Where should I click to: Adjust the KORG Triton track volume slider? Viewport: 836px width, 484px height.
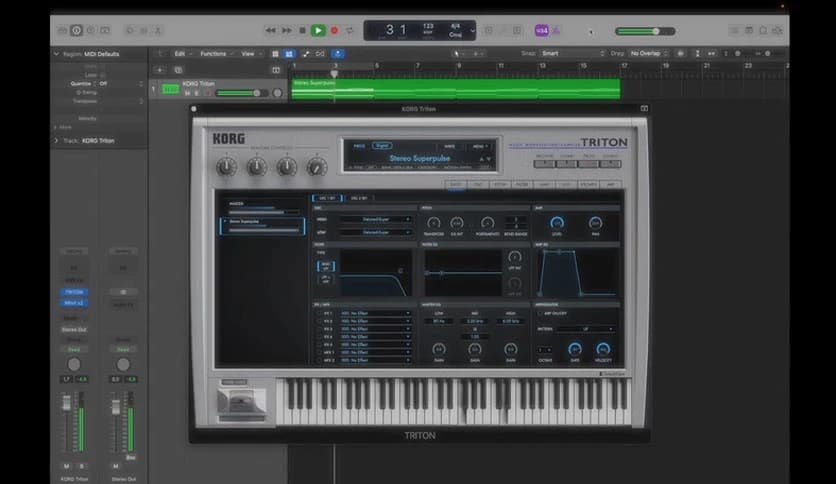coord(242,93)
